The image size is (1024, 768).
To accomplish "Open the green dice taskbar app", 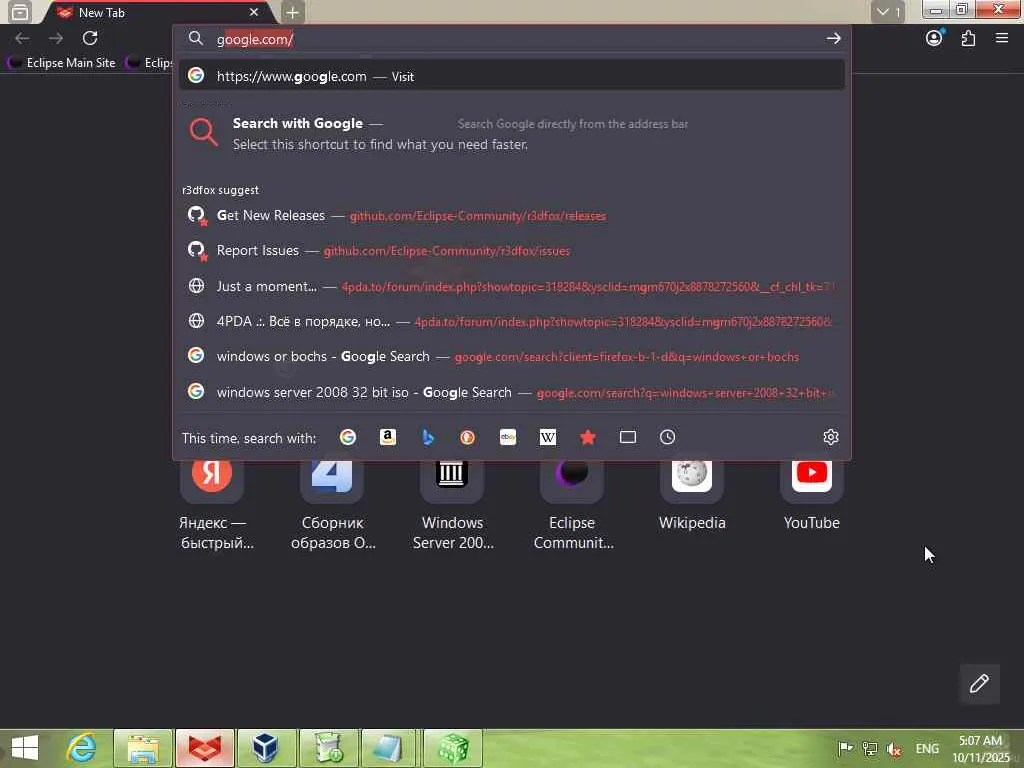I will (453, 748).
